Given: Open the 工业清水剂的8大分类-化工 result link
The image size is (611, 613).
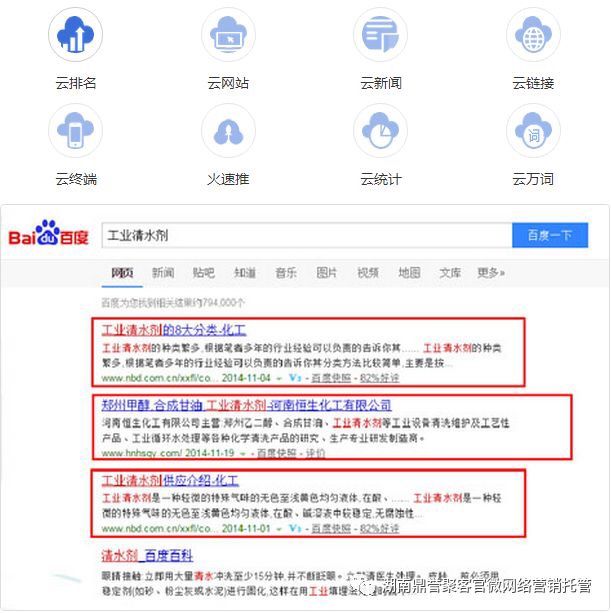Looking at the screenshot, I should [174, 330].
